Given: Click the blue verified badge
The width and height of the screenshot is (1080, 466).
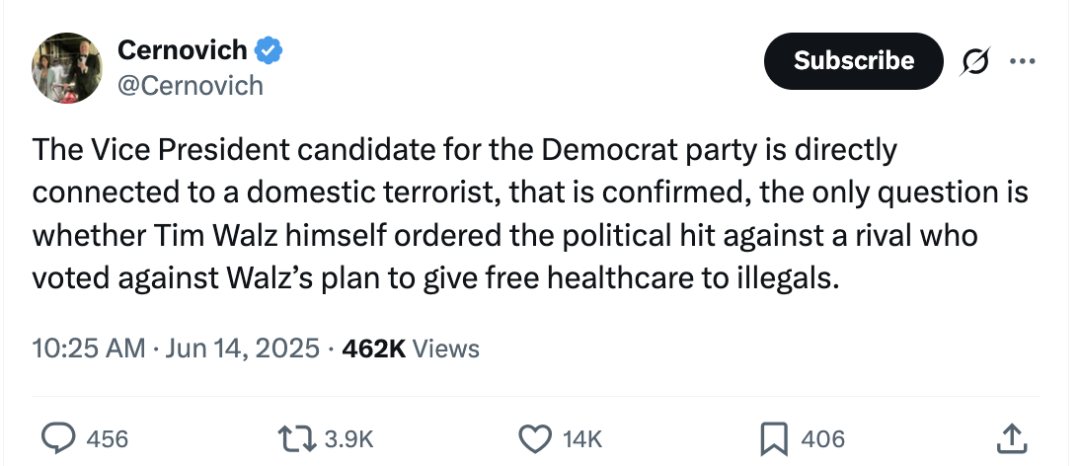Looking at the screenshot, I should point(269,50).
